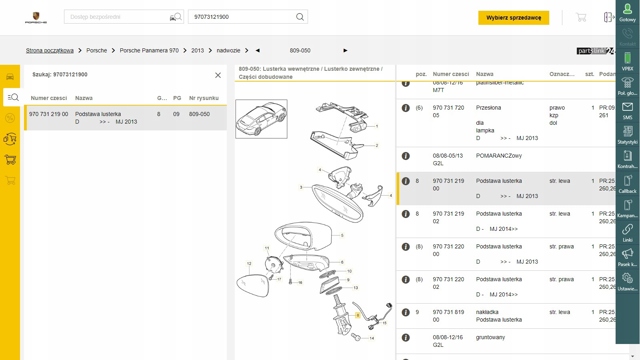Go to the next illustration with the right arrow
The width and height of the screenshot is (640, 360).
tap(345, 51)
